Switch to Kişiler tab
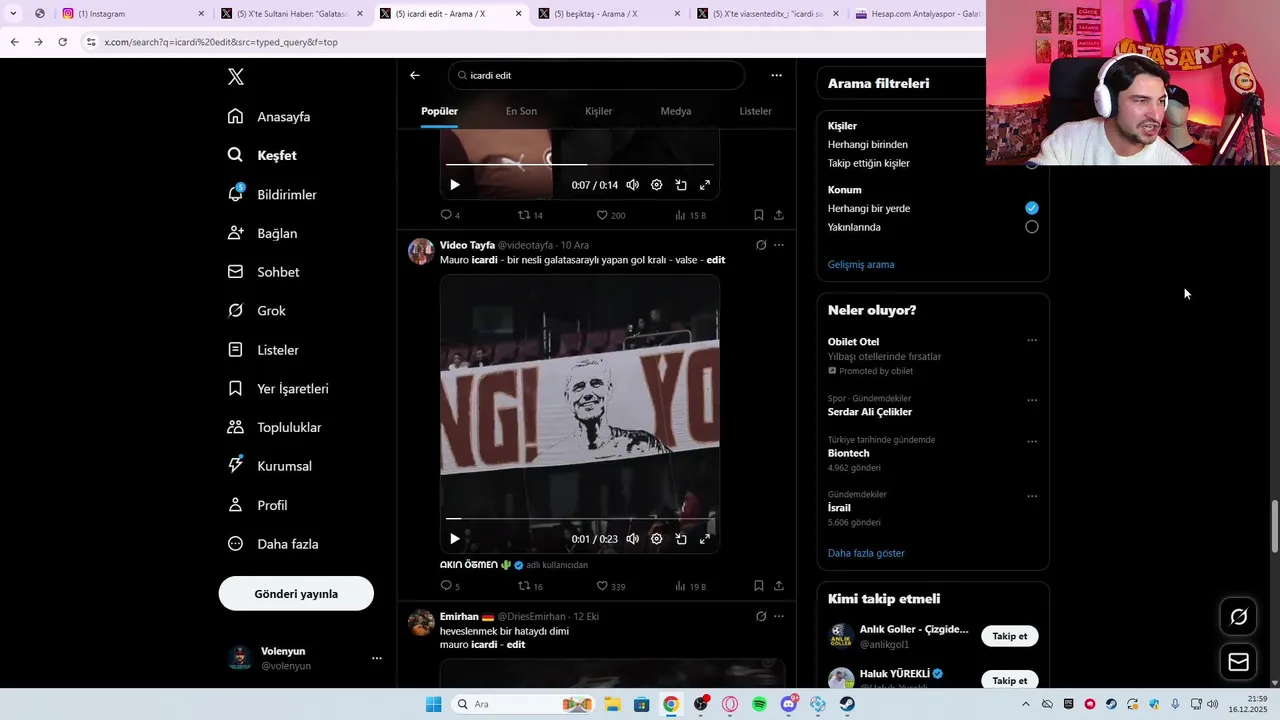 599,111
